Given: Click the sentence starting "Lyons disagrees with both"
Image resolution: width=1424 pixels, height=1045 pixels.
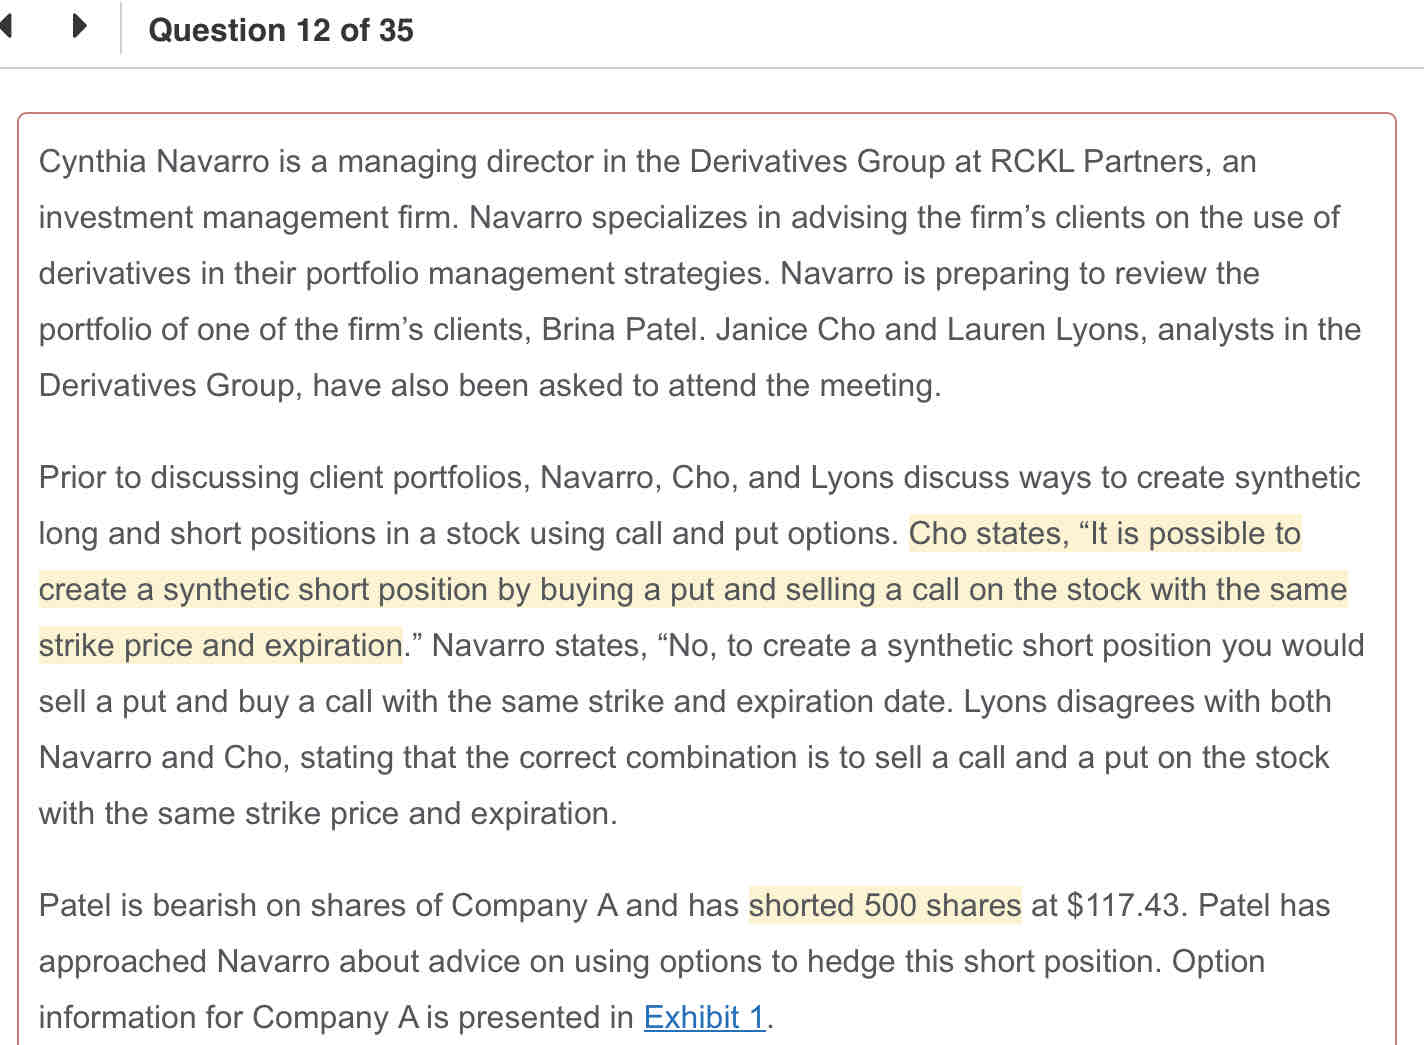Looking at the screenshot, I should coord(1146,701).
